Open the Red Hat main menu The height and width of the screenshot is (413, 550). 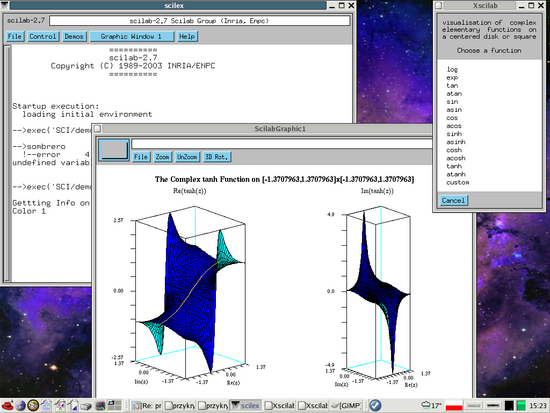(7, 406)
